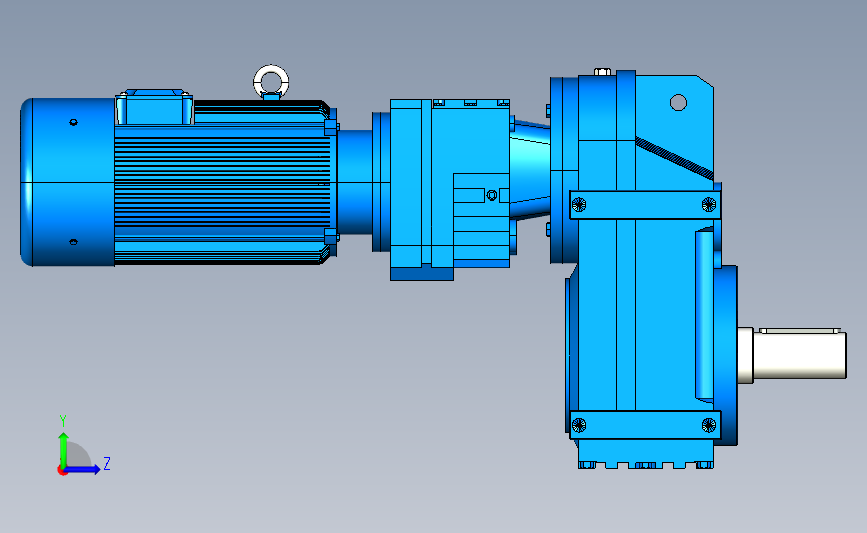Select the round hole in the gearbox upper corner

[678, 103]
